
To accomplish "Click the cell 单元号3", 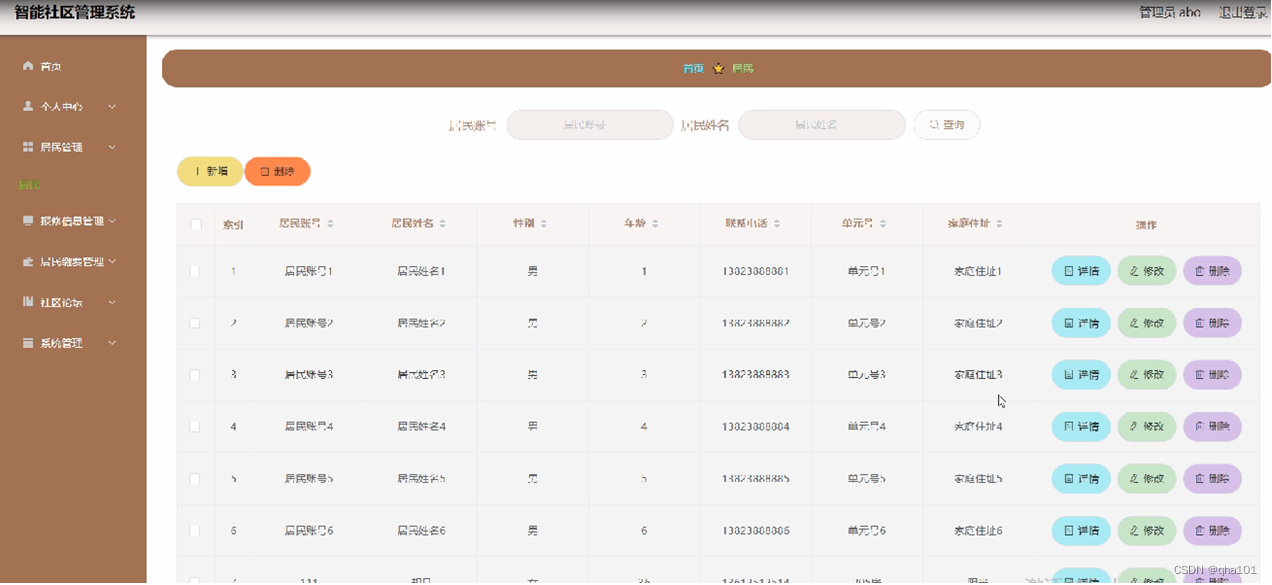I will coord(866,375).
